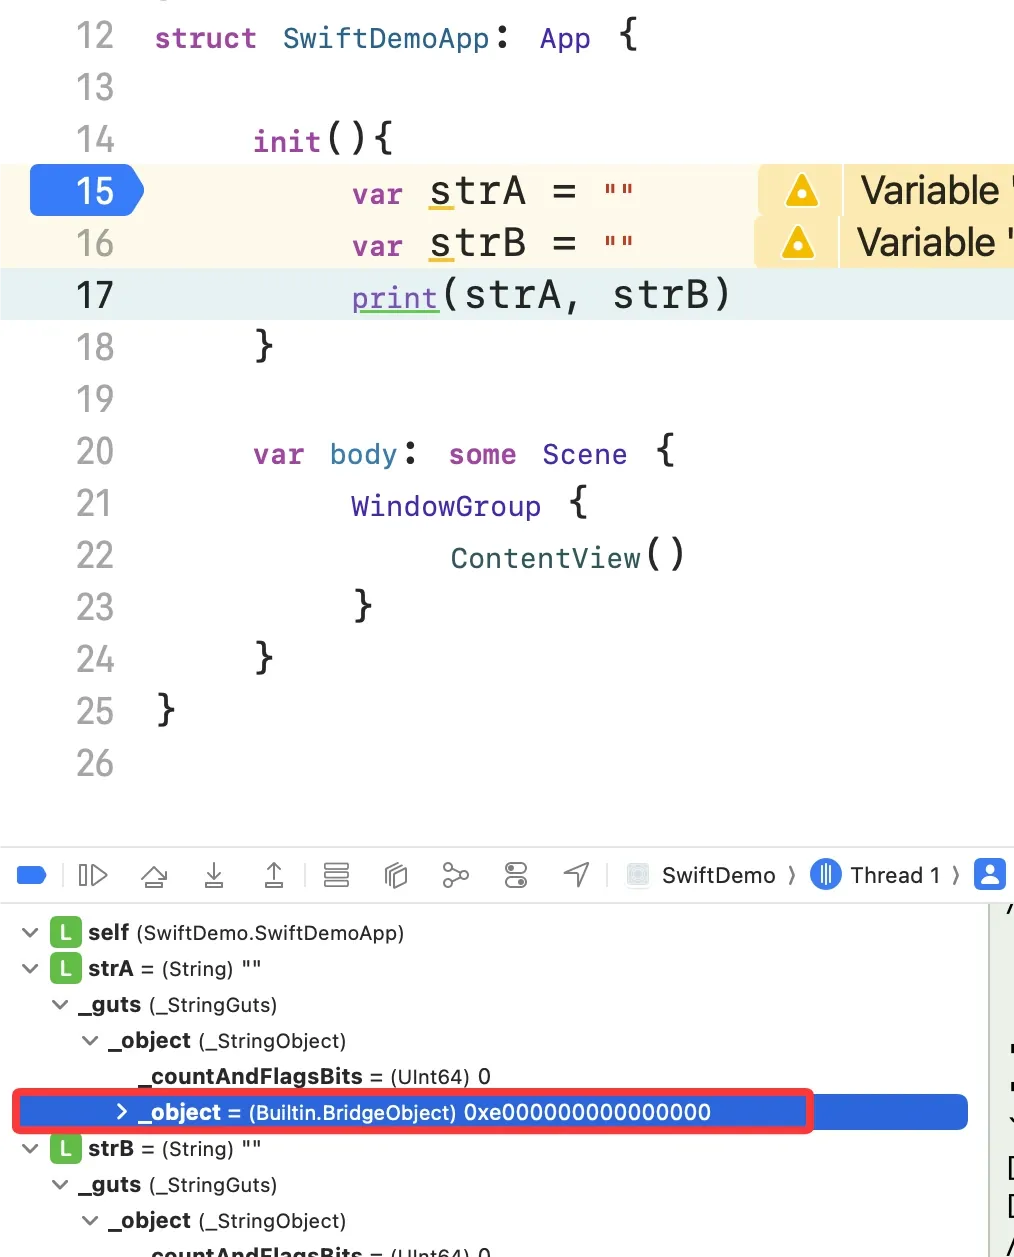Collapse _guts under strB
Screen dimensions: 1014x1257
tap(61, 1185)
